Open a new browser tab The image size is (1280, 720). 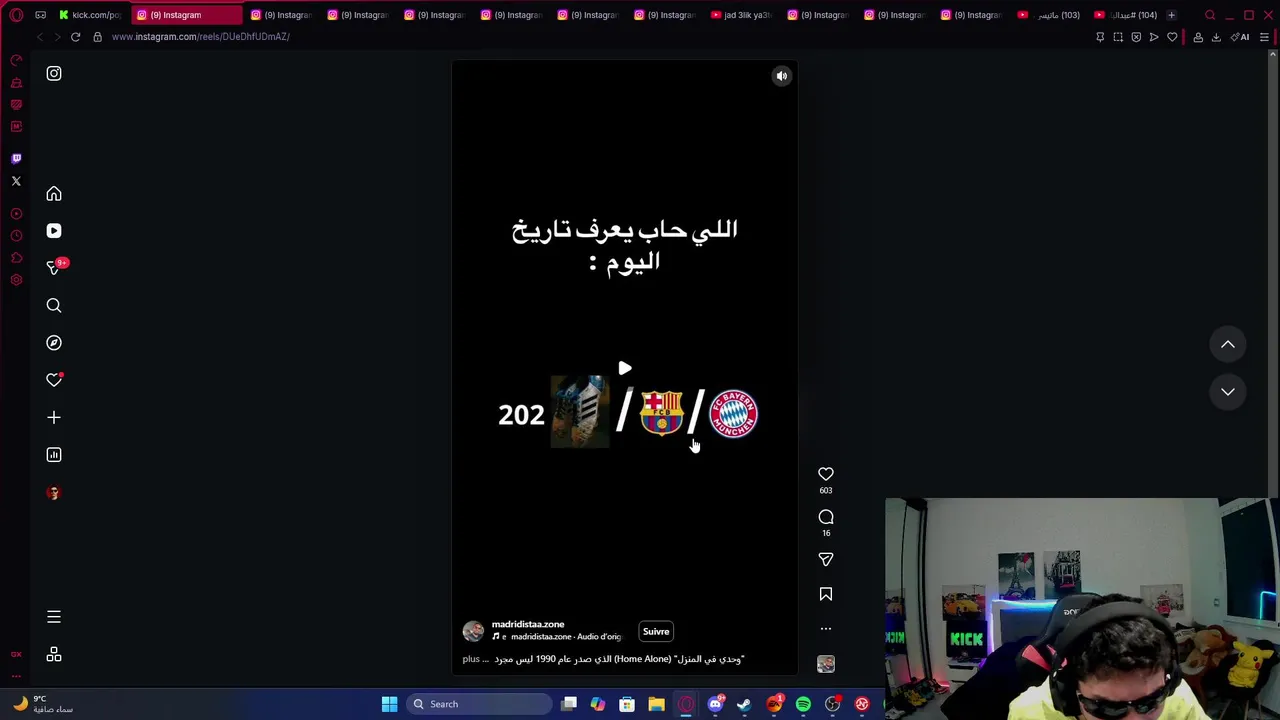click(1171, 15)
